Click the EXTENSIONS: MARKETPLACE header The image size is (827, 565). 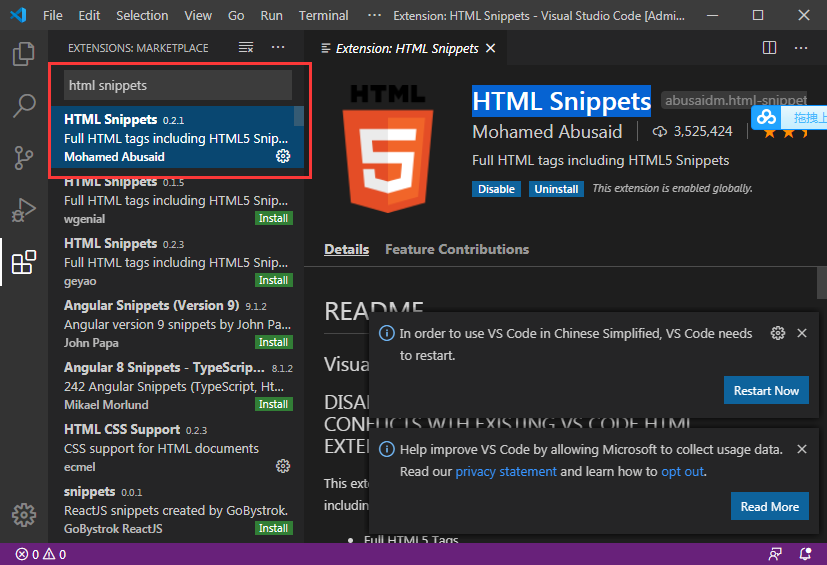(x=138, y=48)
